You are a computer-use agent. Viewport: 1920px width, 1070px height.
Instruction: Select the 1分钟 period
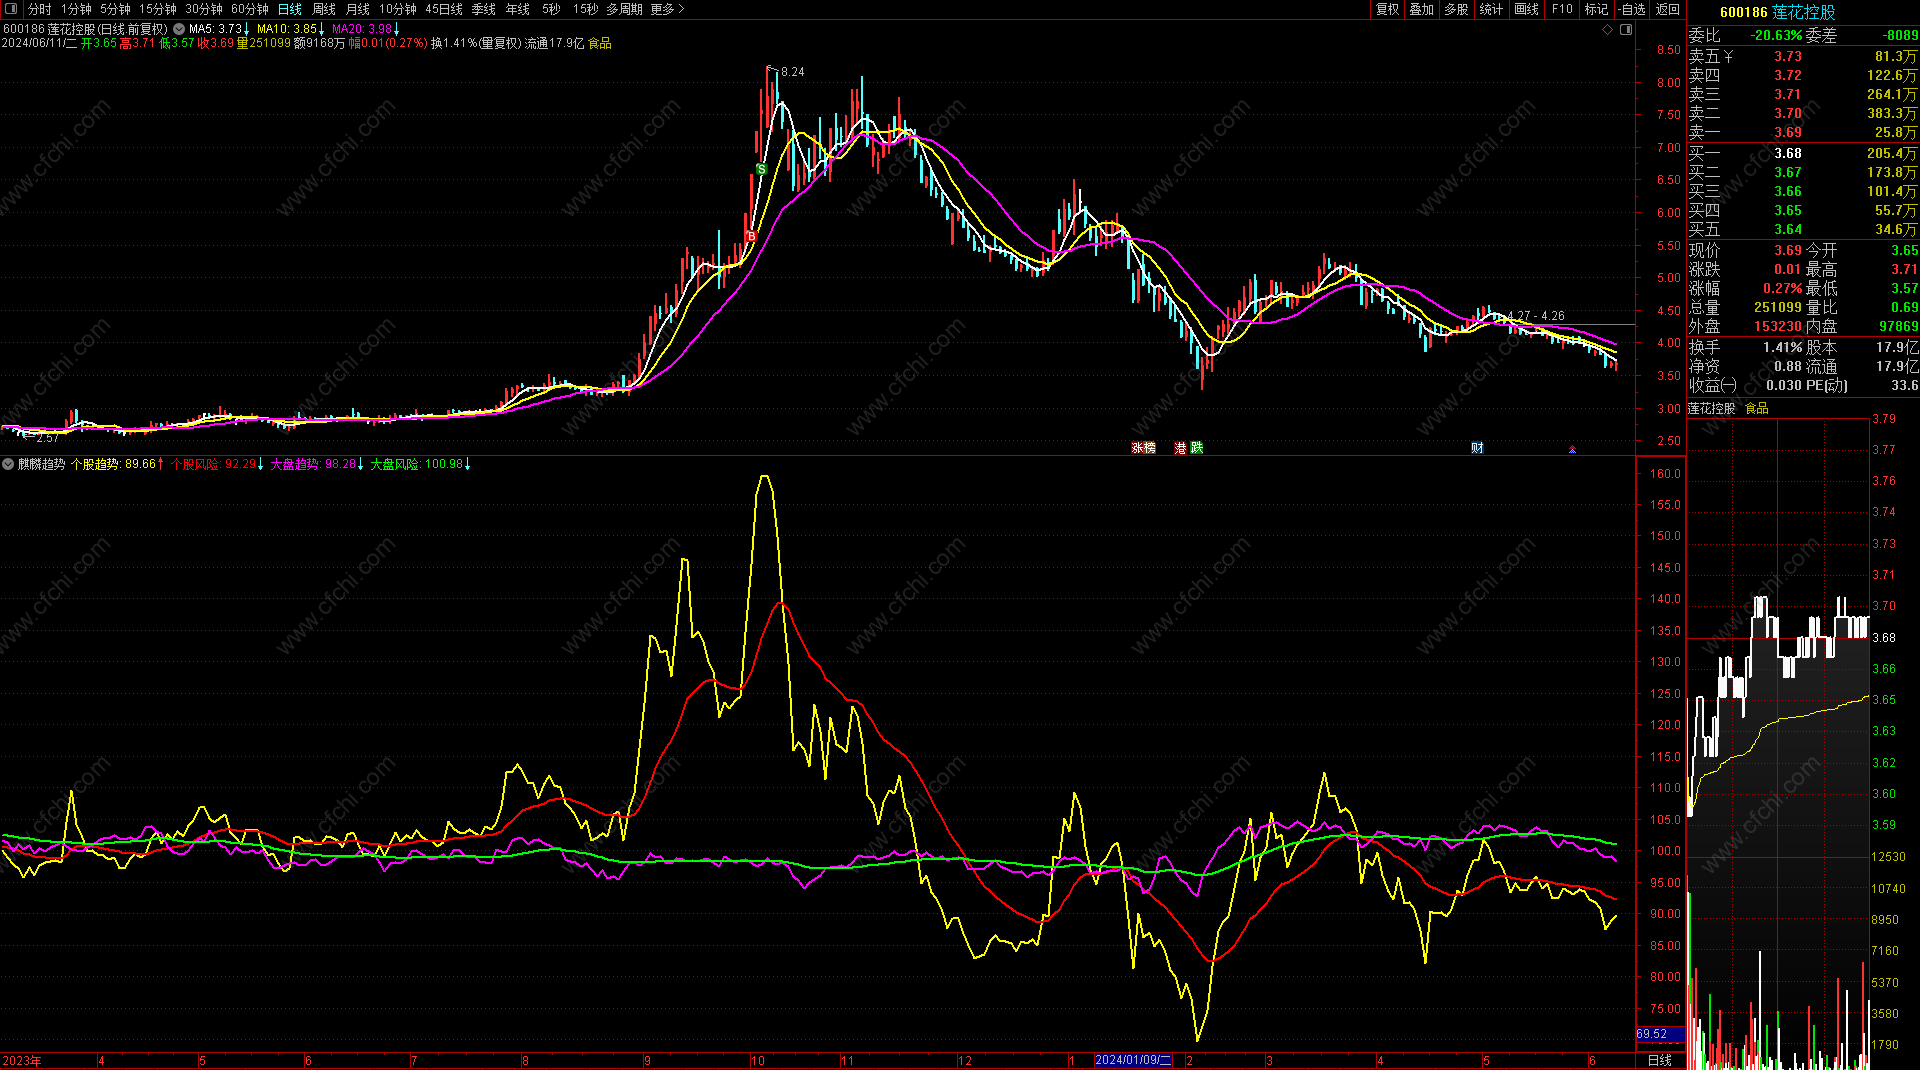pyautogui.click(x=76, y=9)
